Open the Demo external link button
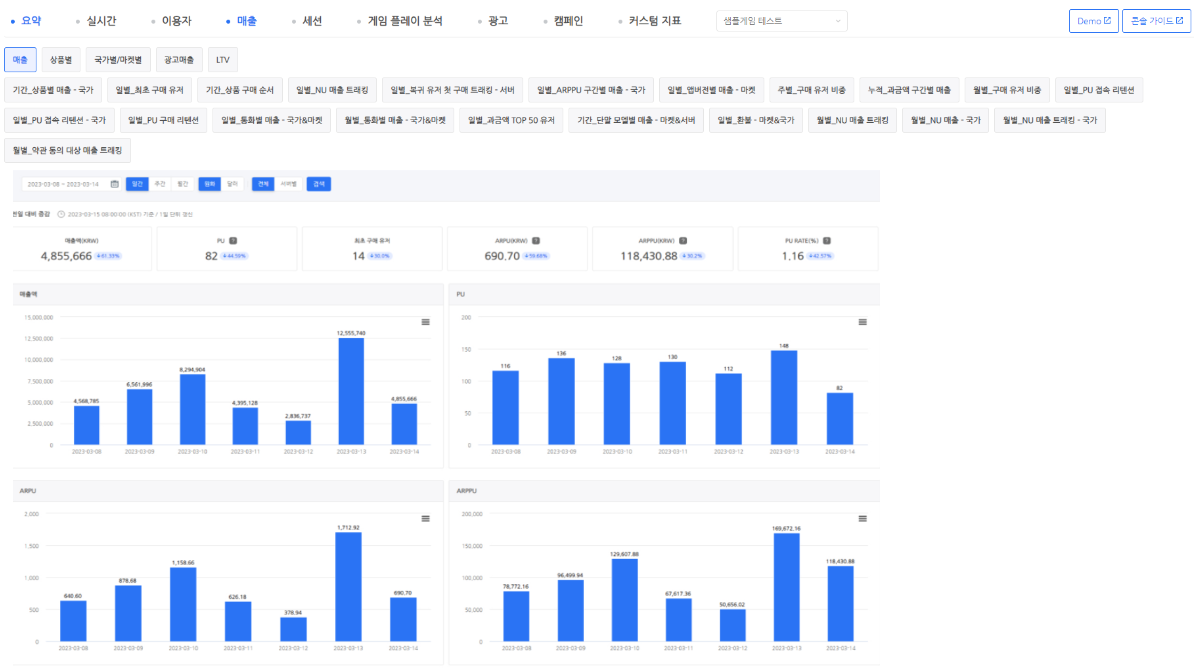The image size is (1194, 669). pos(1093,21)
